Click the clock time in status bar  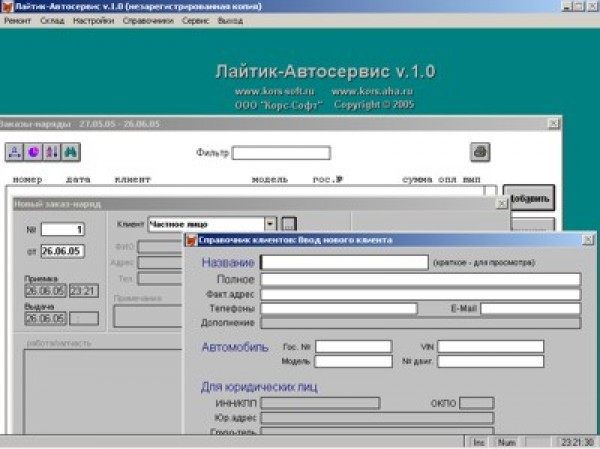[x=577, y=442]
